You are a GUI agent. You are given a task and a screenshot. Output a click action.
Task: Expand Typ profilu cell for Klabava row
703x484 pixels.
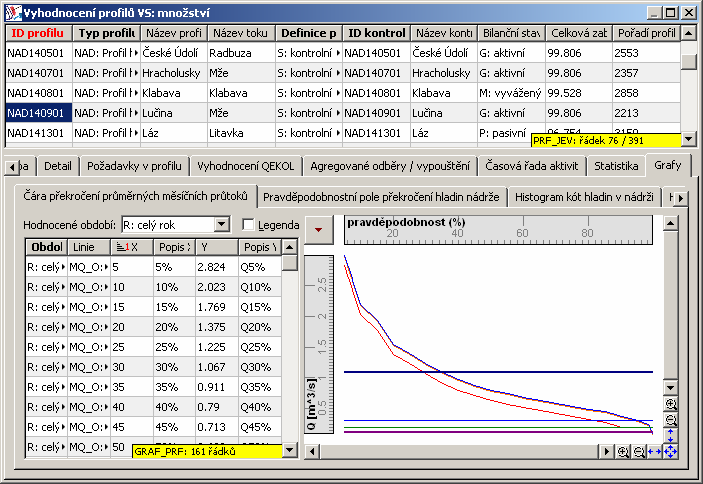pos(135,93)
